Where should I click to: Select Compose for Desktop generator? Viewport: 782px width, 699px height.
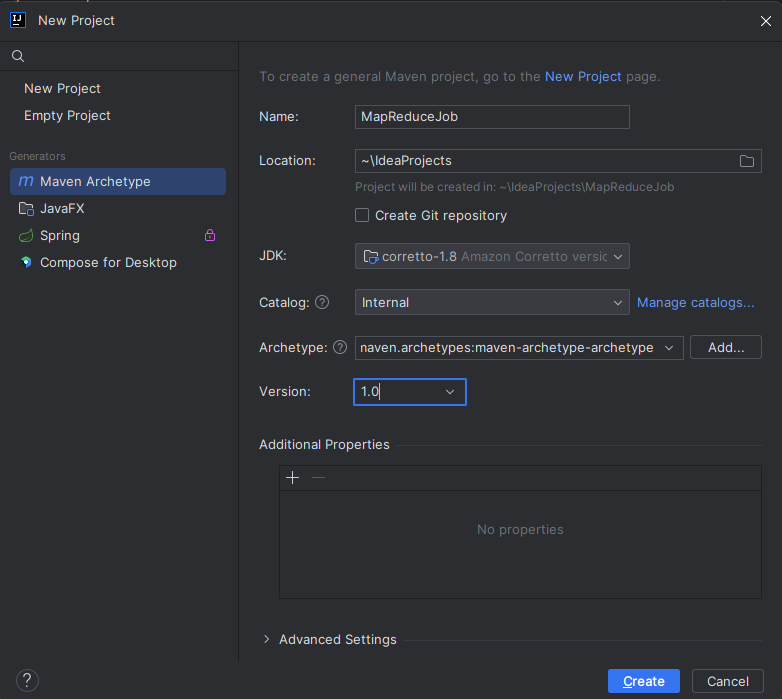108,262
